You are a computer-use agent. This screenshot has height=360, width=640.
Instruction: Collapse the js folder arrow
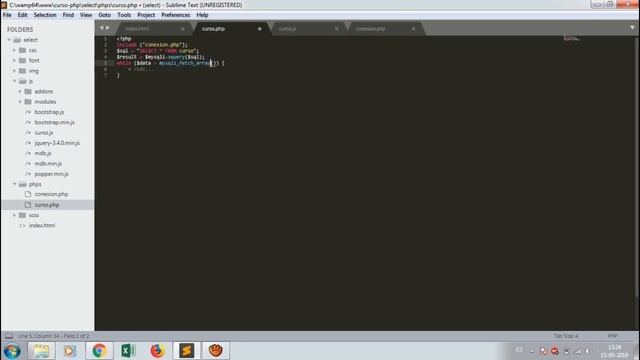click(x=14, y=81)
